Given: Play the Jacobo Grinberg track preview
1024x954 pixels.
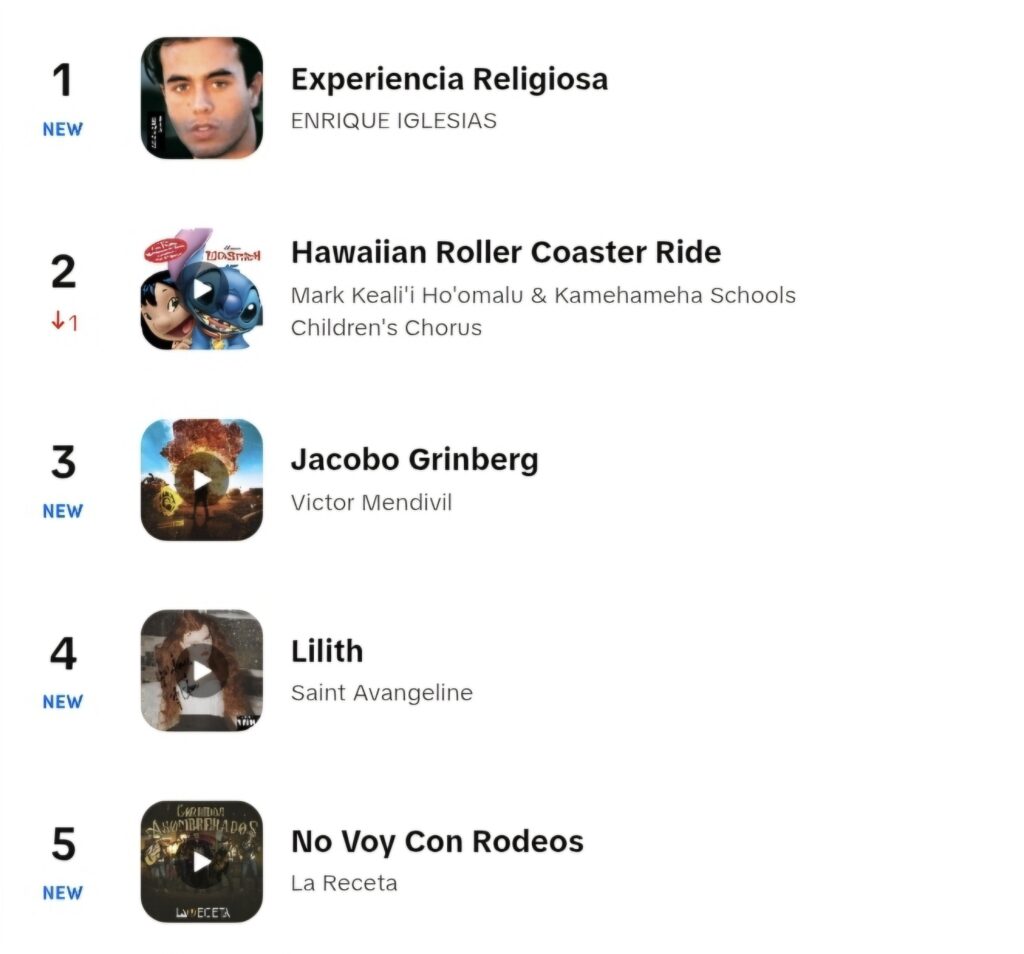Looking at the screenshot, I should coord(202,480).
